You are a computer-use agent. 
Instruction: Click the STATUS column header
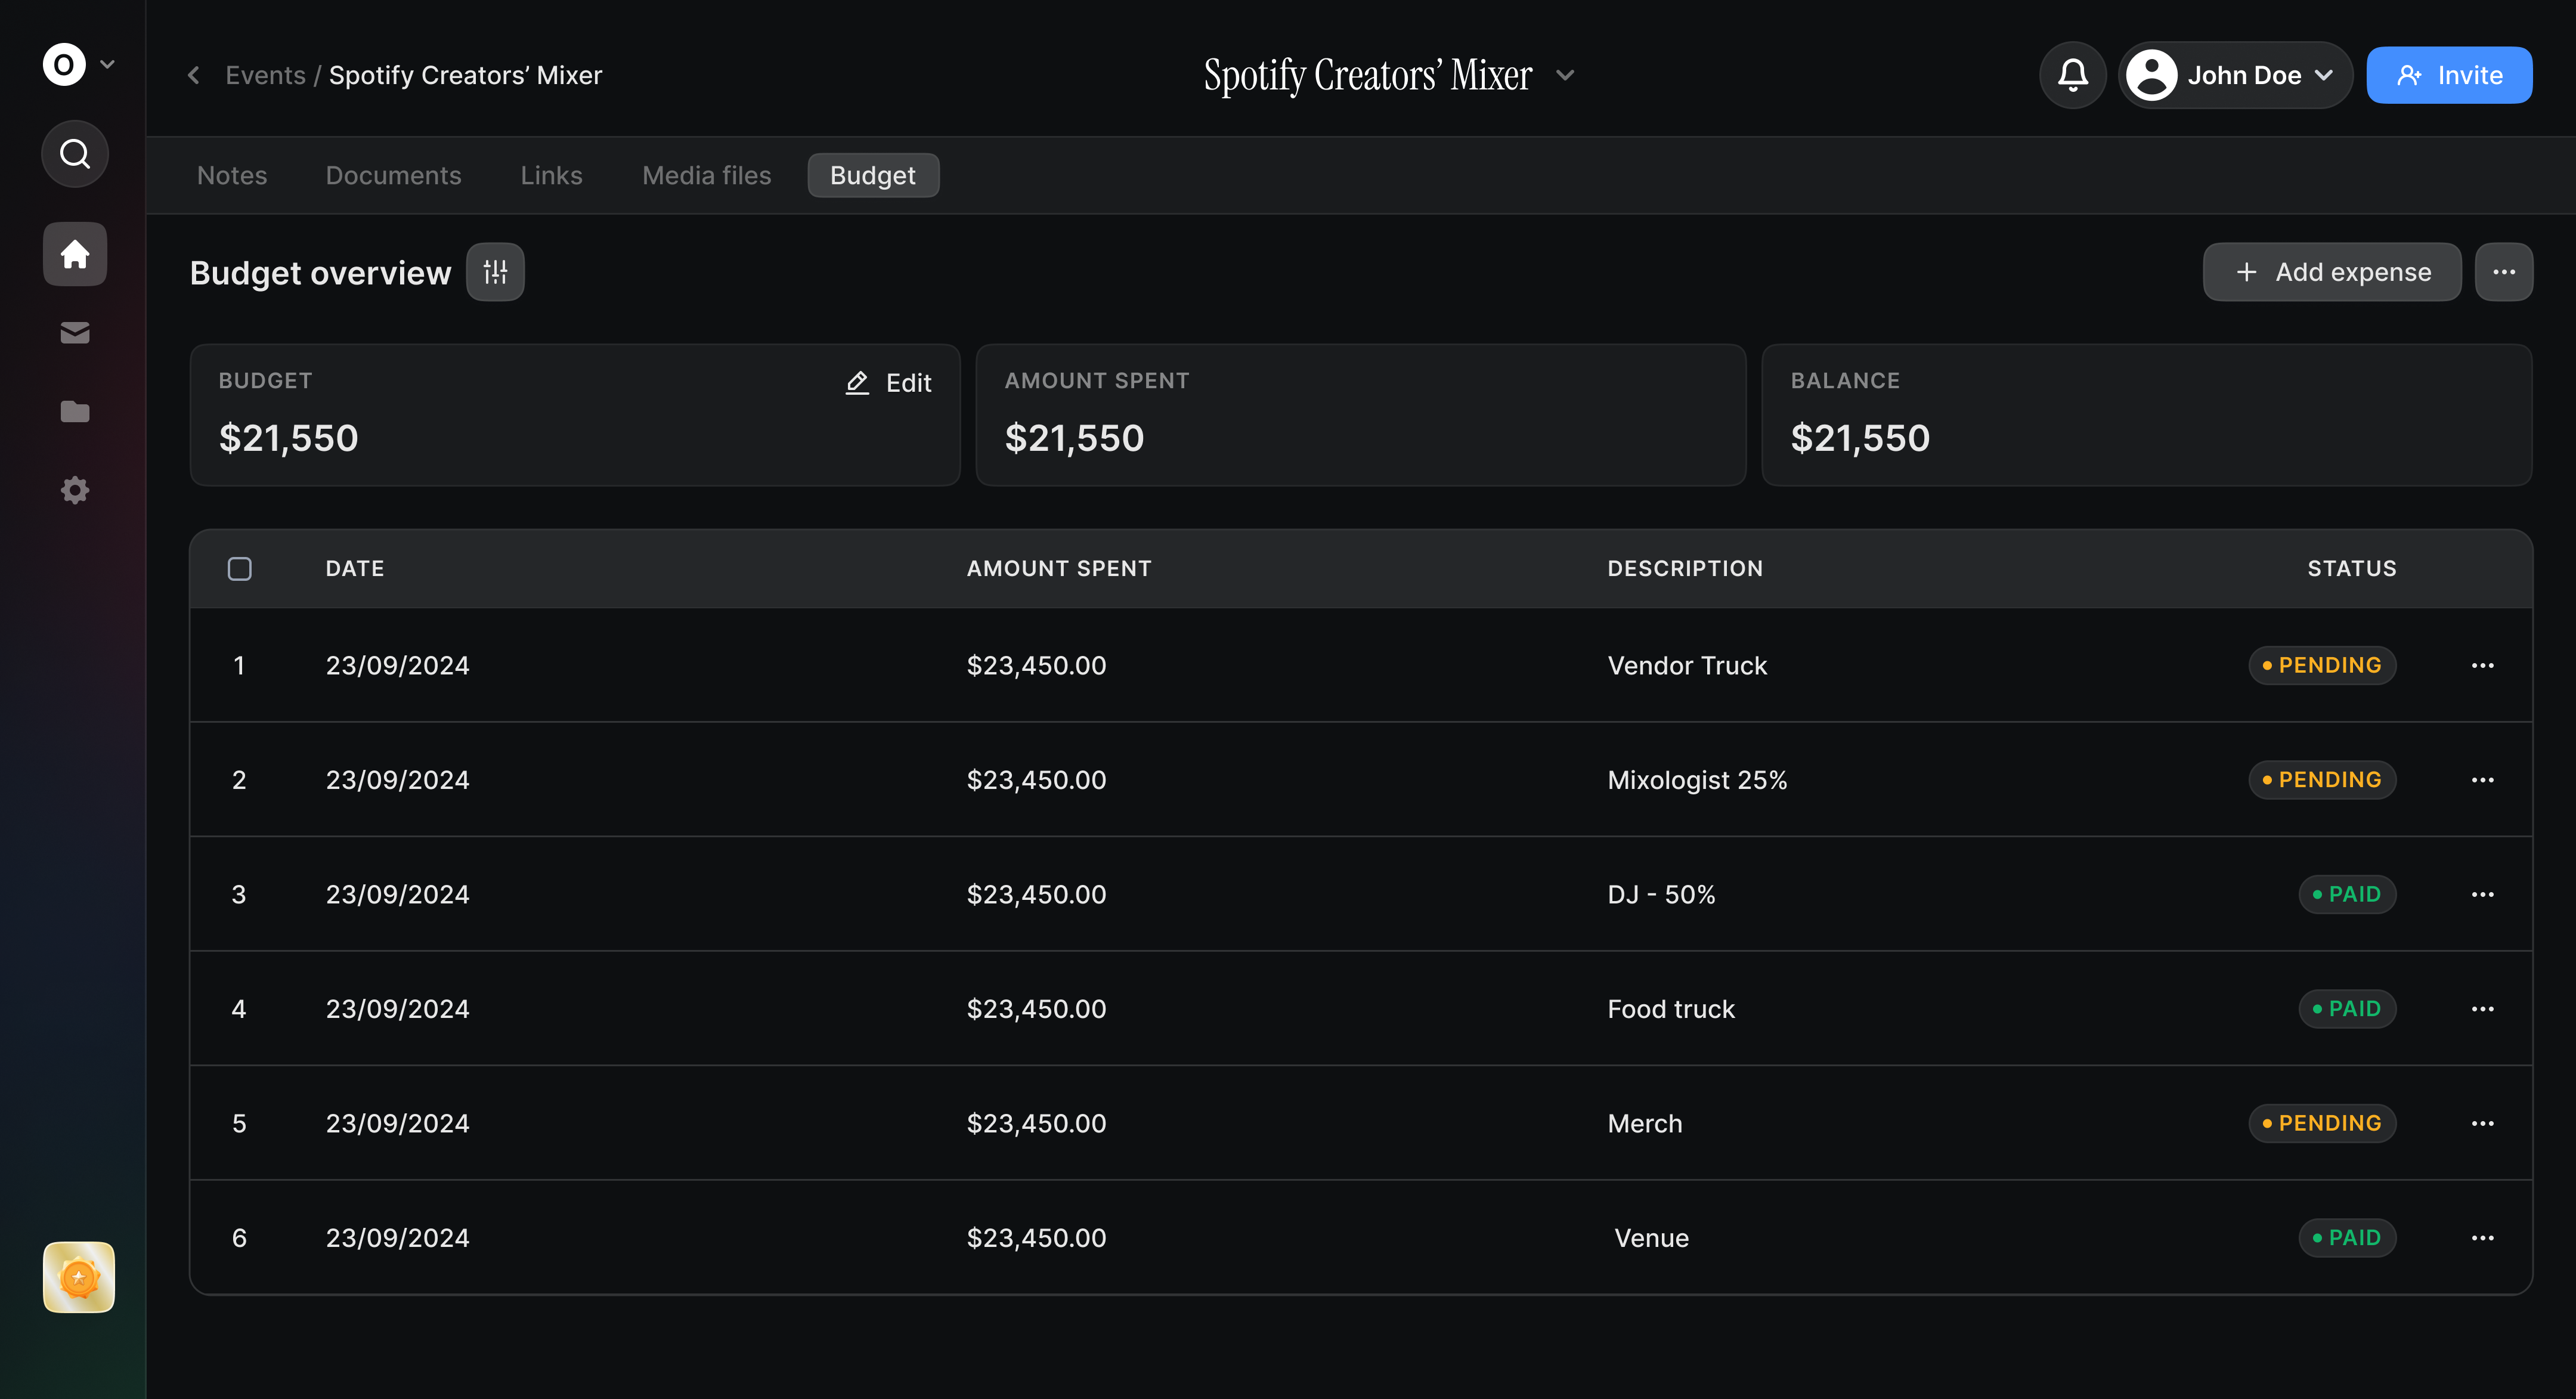pyautogui.click(x=2352, y=569)
